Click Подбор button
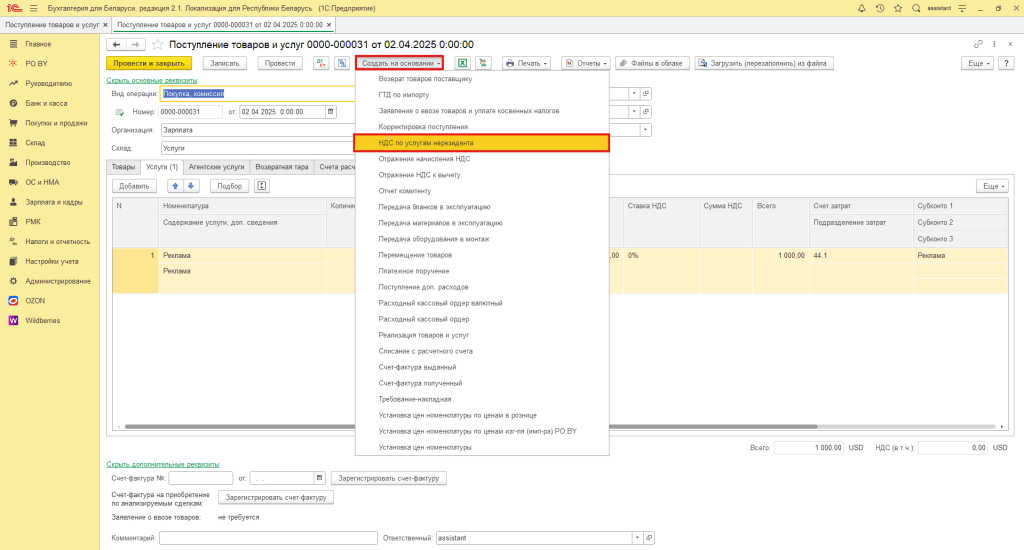 click(229, 186)
